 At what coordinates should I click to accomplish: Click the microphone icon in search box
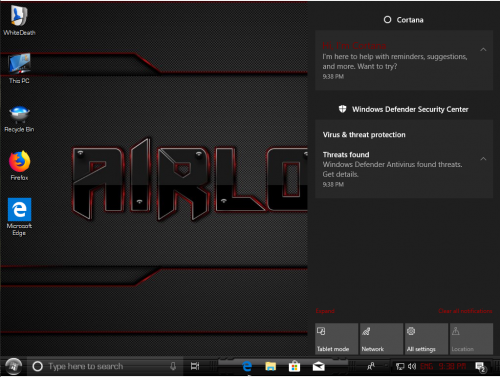pos(173,366)
